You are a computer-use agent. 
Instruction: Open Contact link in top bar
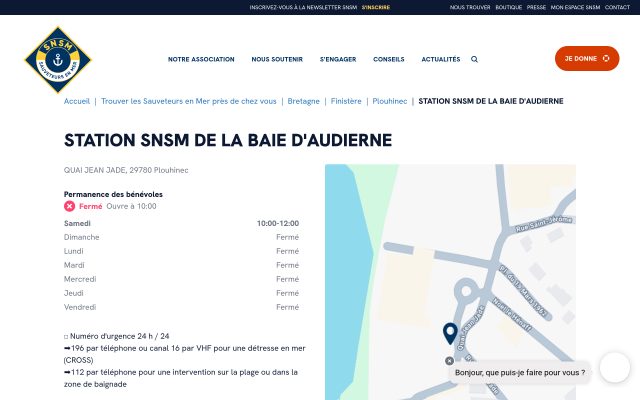(x=617, y=7)
